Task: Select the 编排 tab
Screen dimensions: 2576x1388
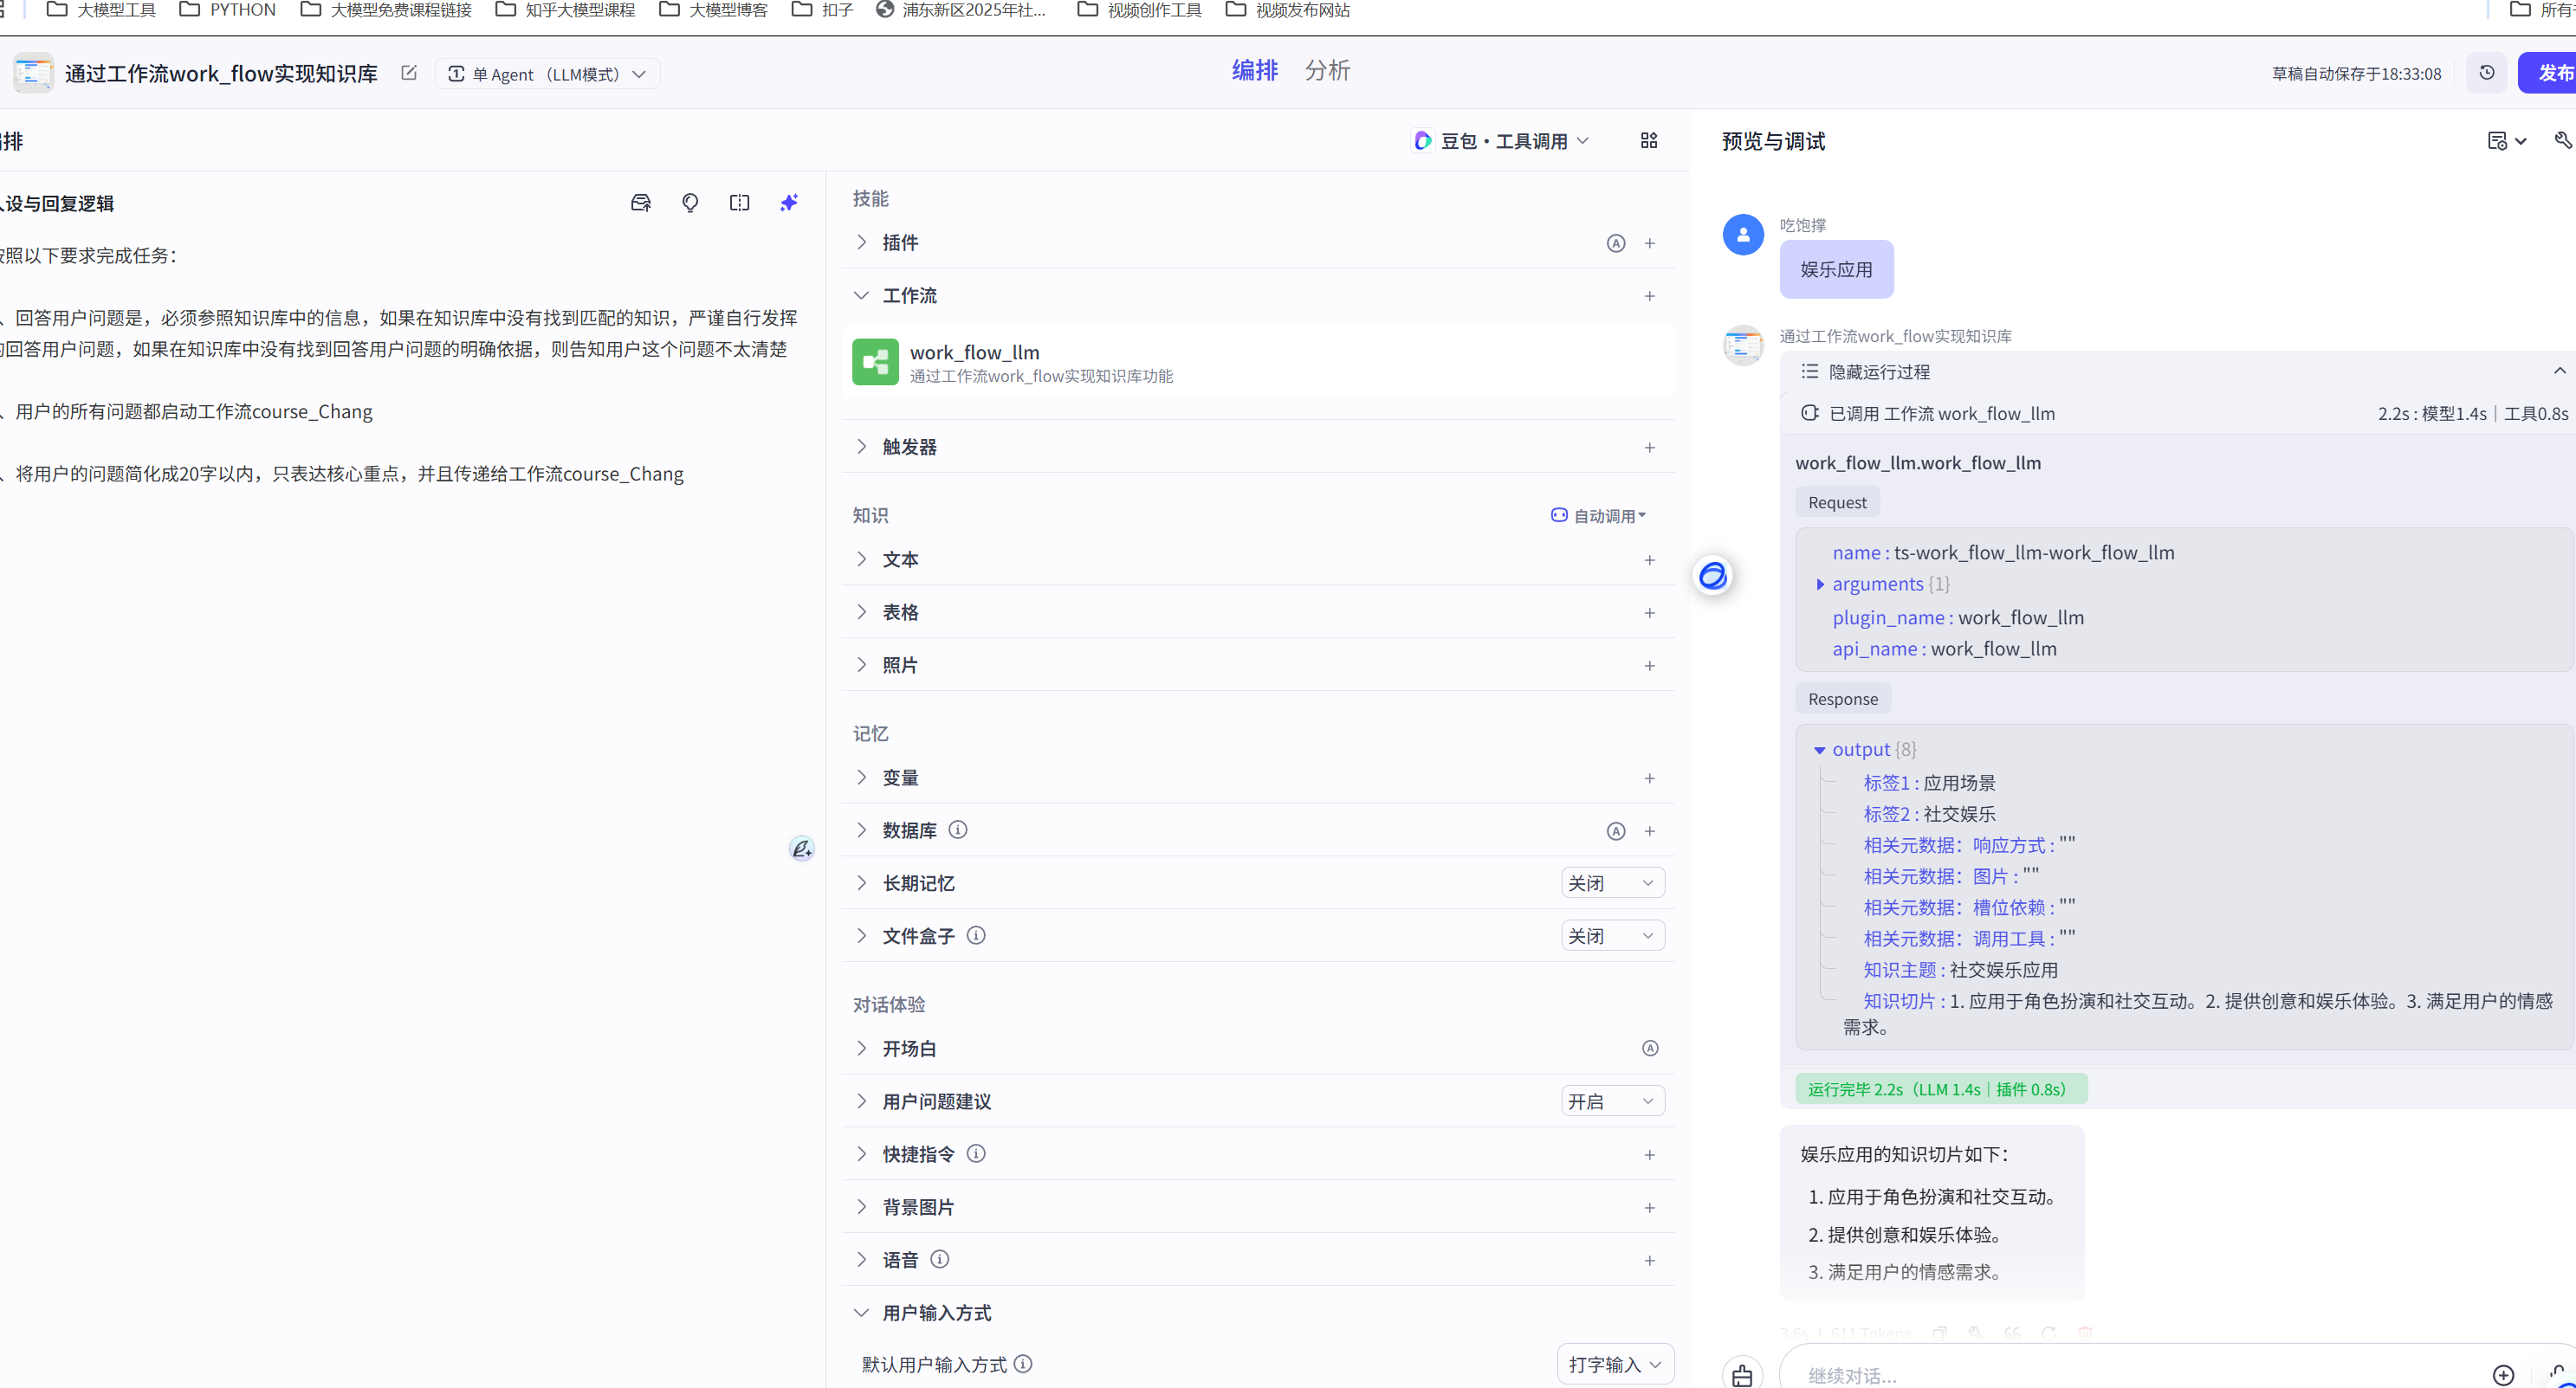Action: 1254,71
